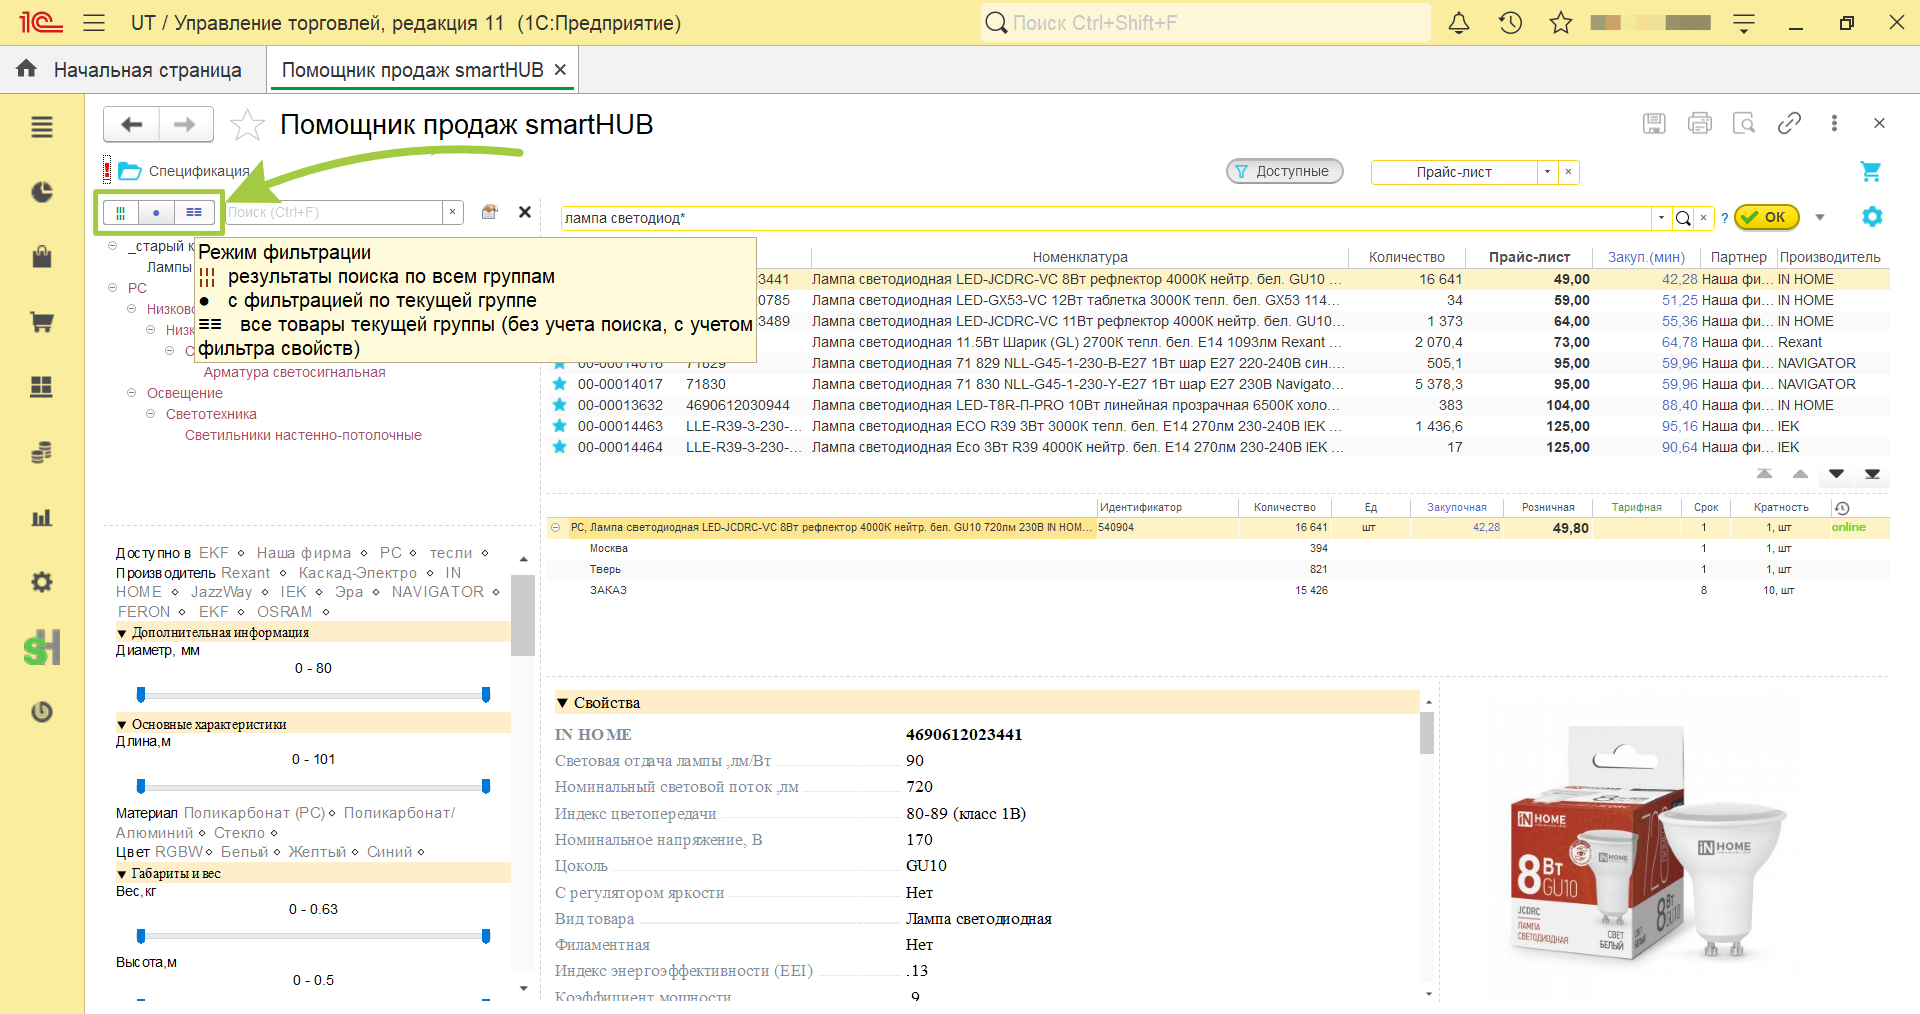Open Светильники настенно-потолочные category
Viewport: 1920px width, 1014px height.
(x=303, y=435)
